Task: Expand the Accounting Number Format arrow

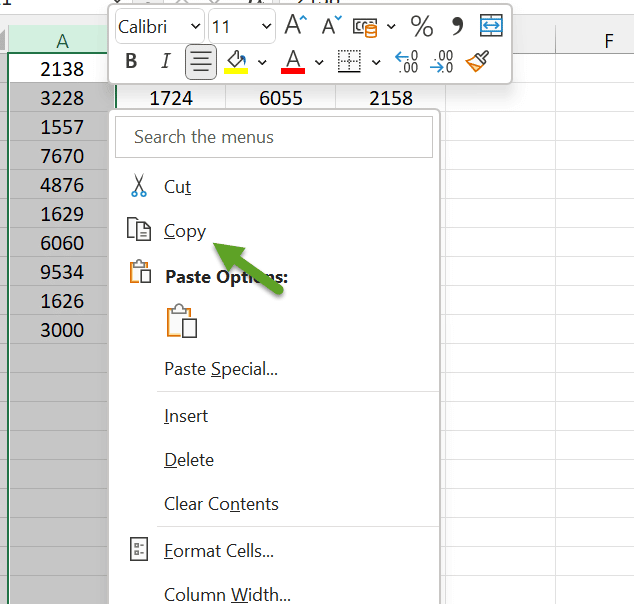Action: [x=391, y=27]
